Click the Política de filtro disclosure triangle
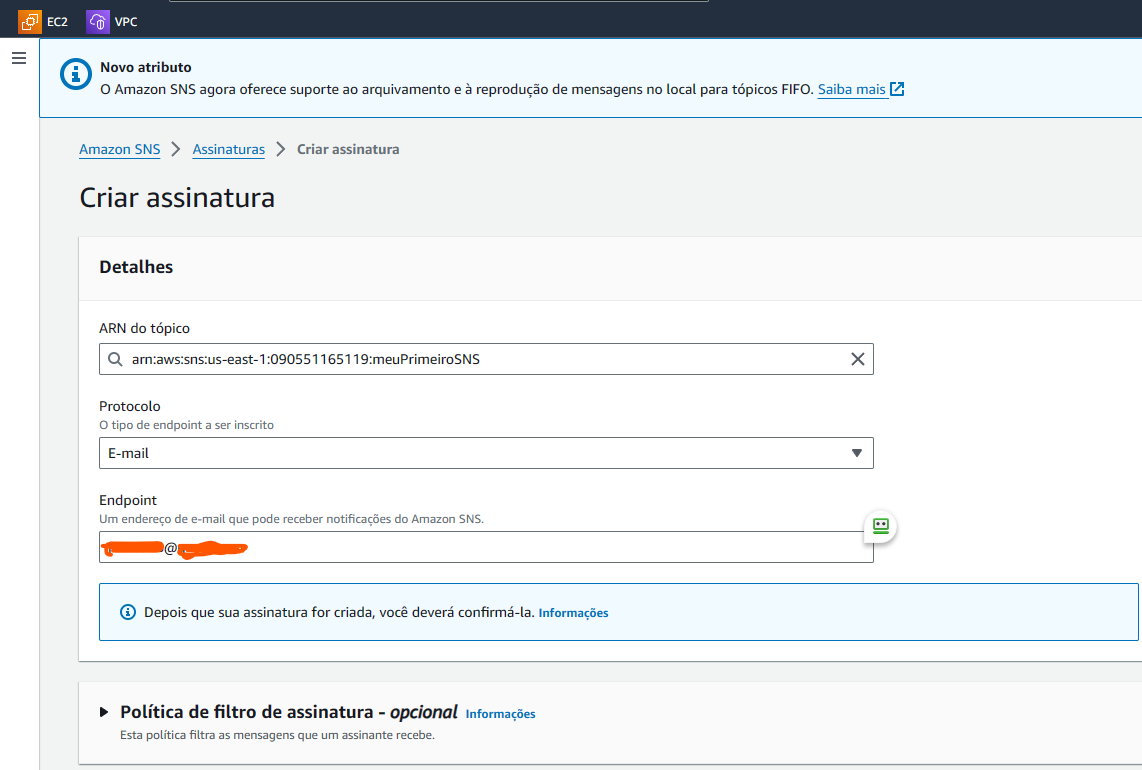Viewport: 1142px width, 770px height. [x=104, y=711]
